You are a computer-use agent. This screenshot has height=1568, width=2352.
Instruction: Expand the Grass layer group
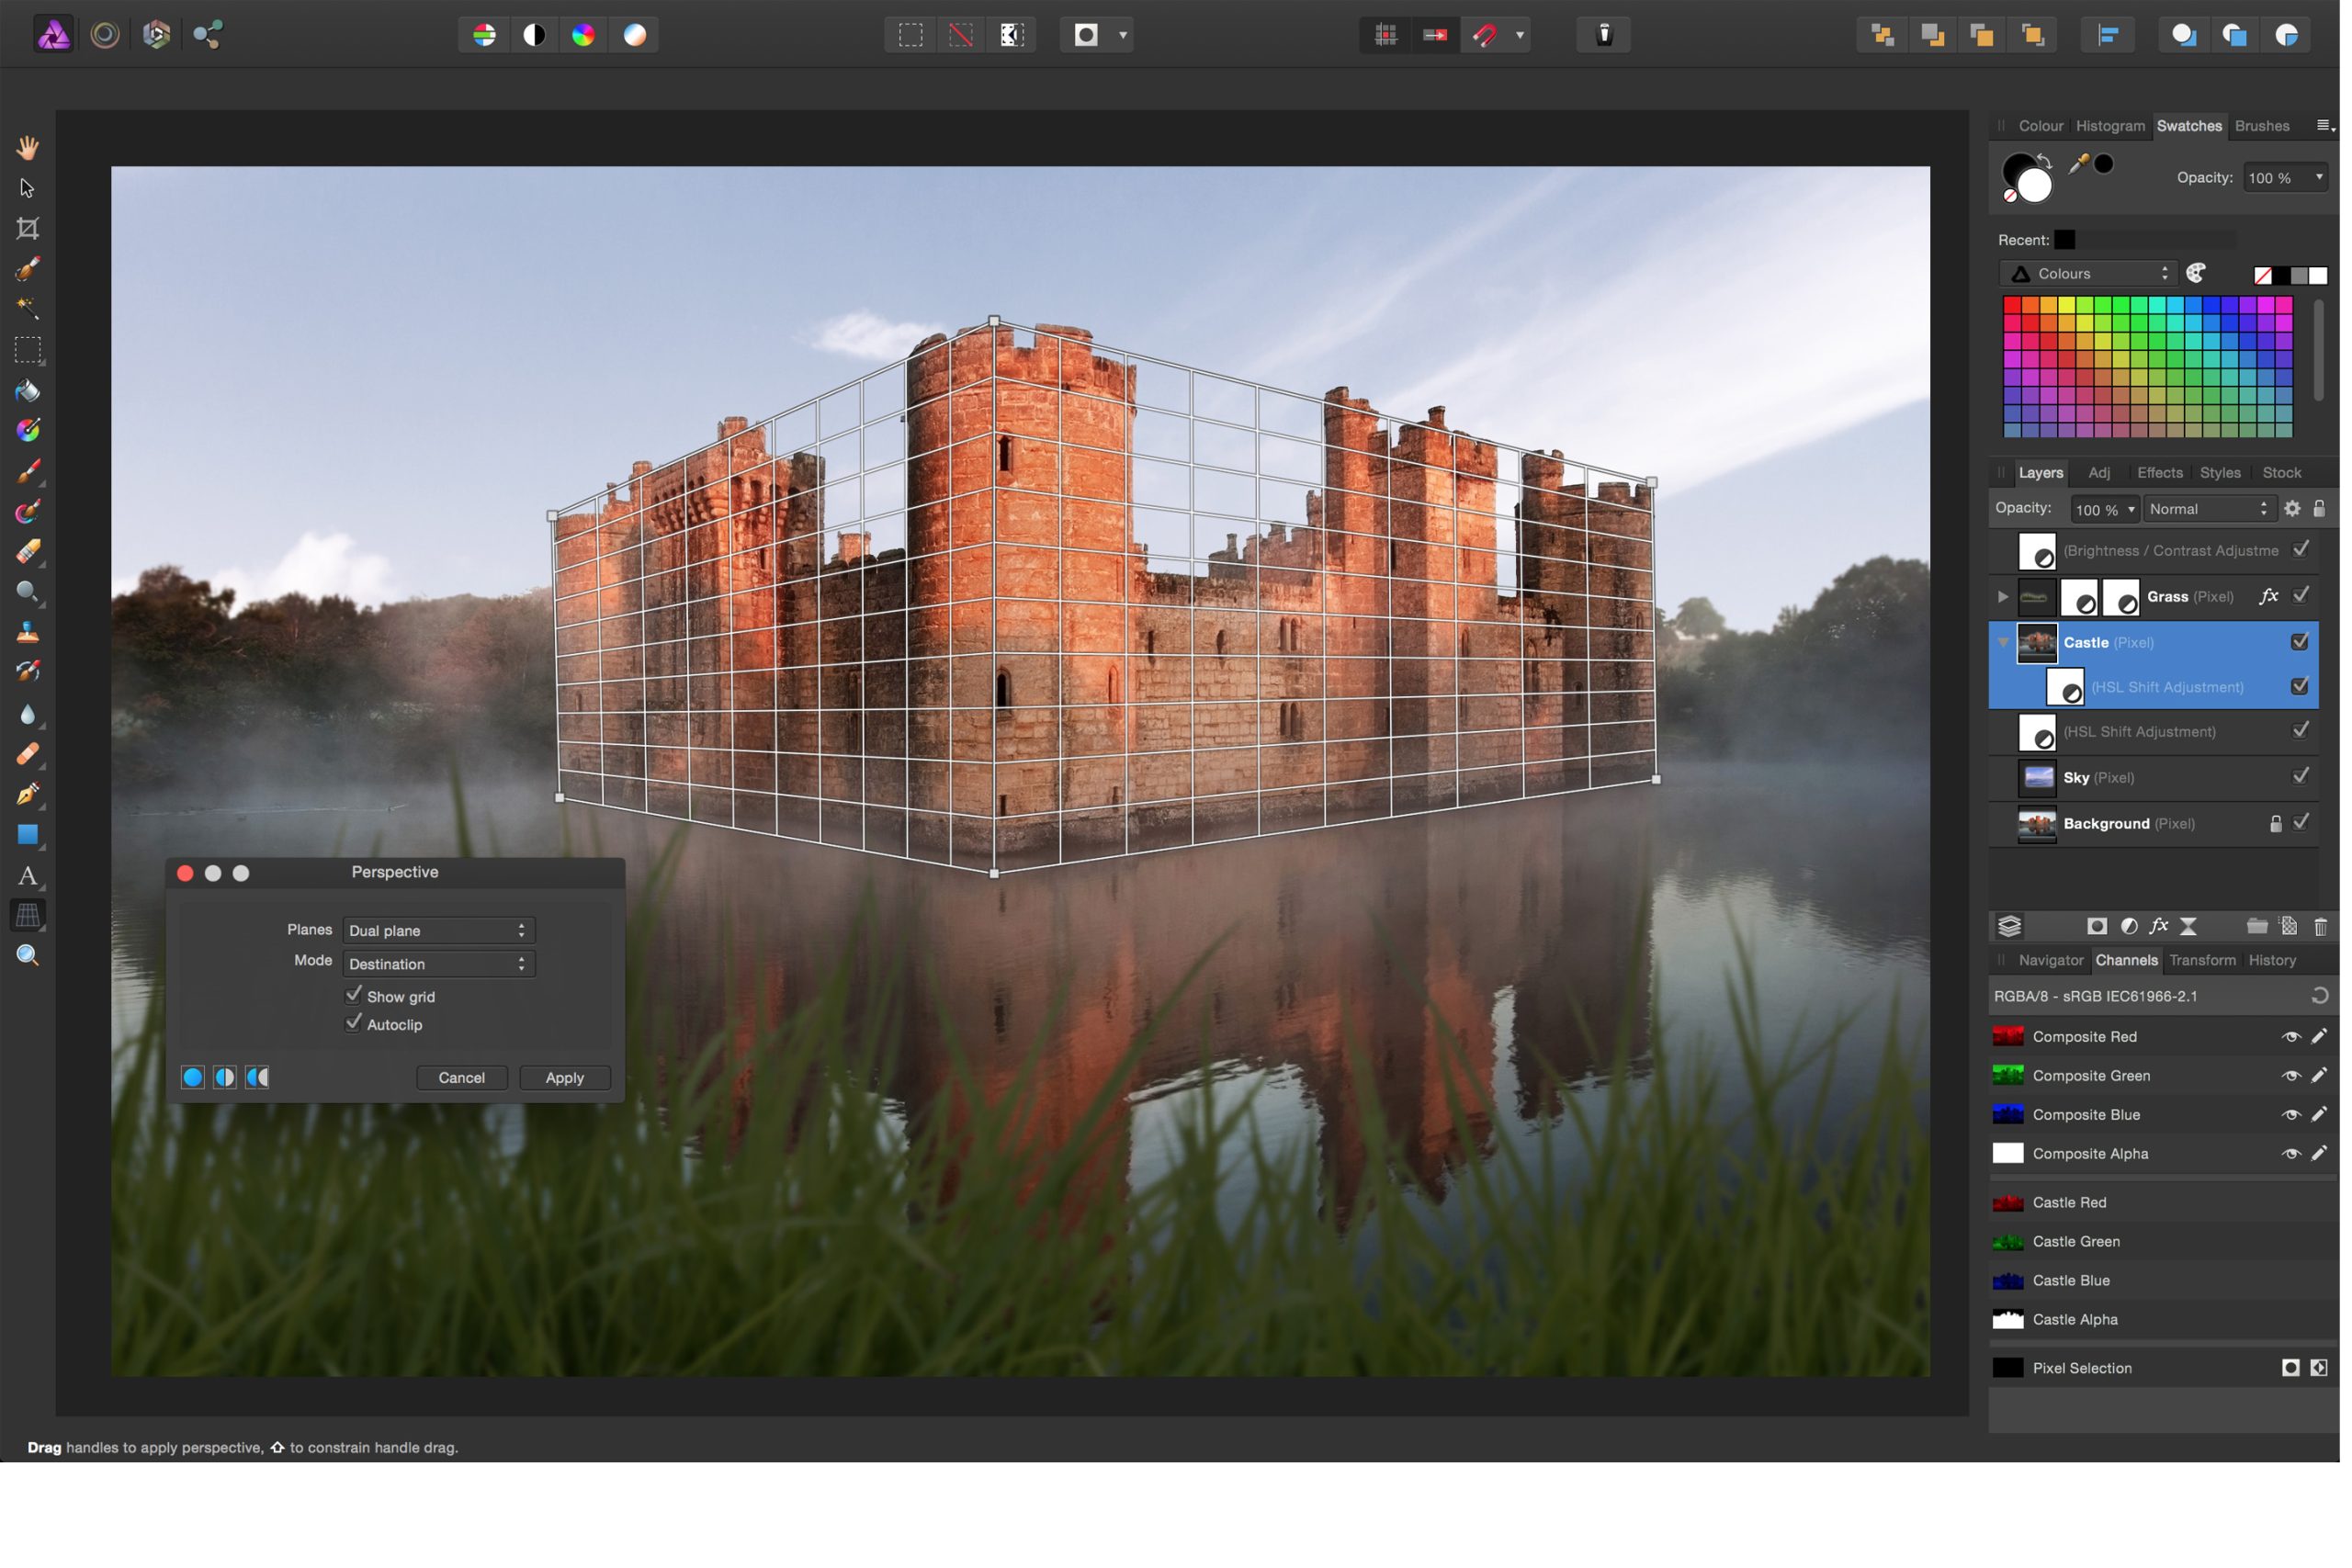[2003, 597]
